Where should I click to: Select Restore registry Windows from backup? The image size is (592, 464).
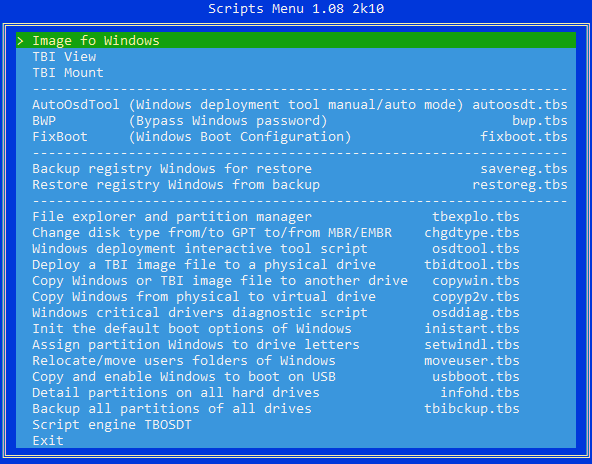[296, 185]
